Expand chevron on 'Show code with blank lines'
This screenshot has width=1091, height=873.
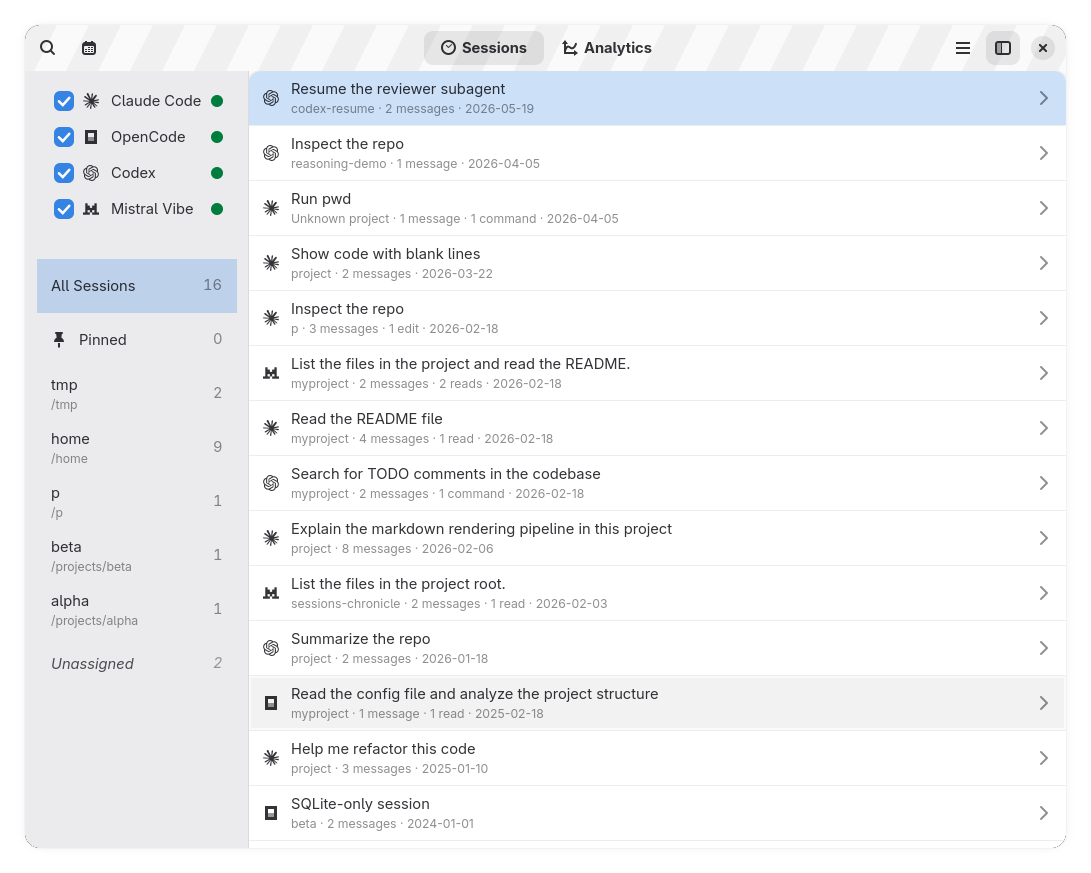tap(1044, 263)
